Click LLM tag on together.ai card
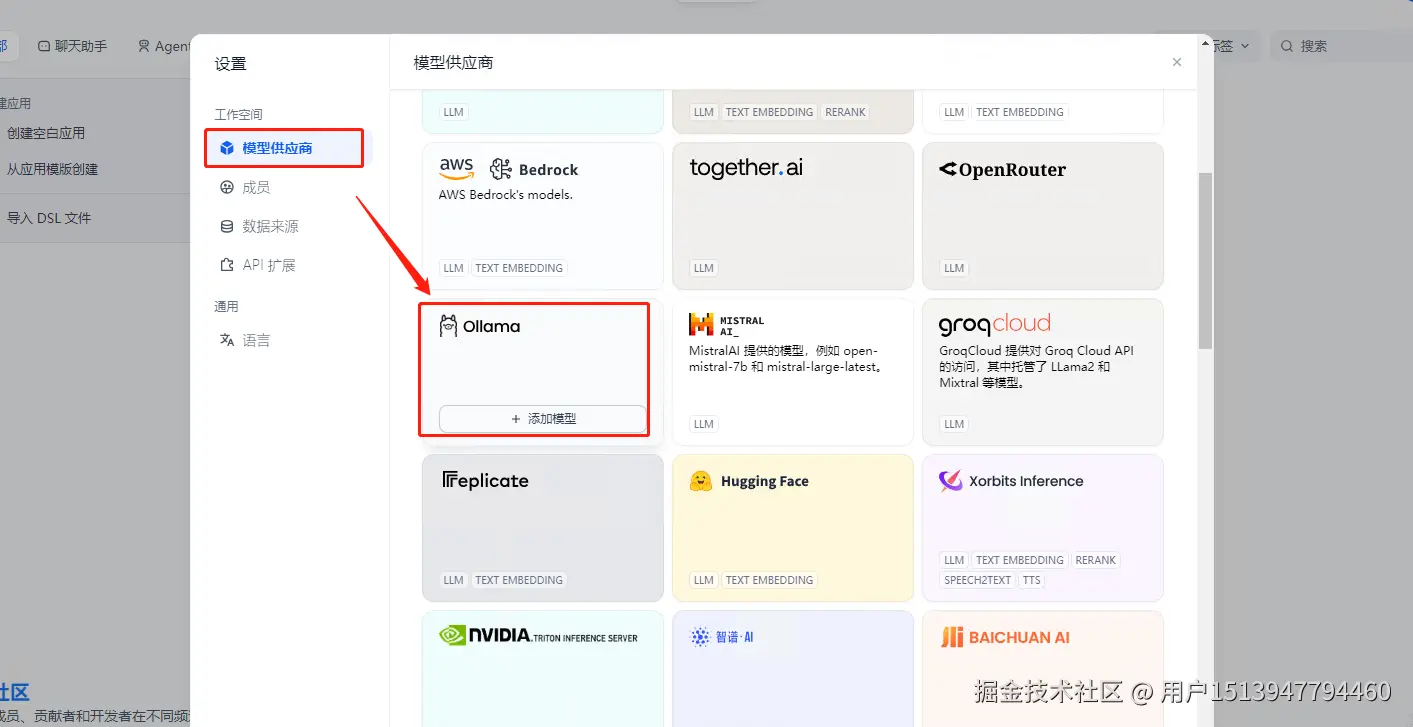This screenshot has height=727, width=1413. pos(704,268)
